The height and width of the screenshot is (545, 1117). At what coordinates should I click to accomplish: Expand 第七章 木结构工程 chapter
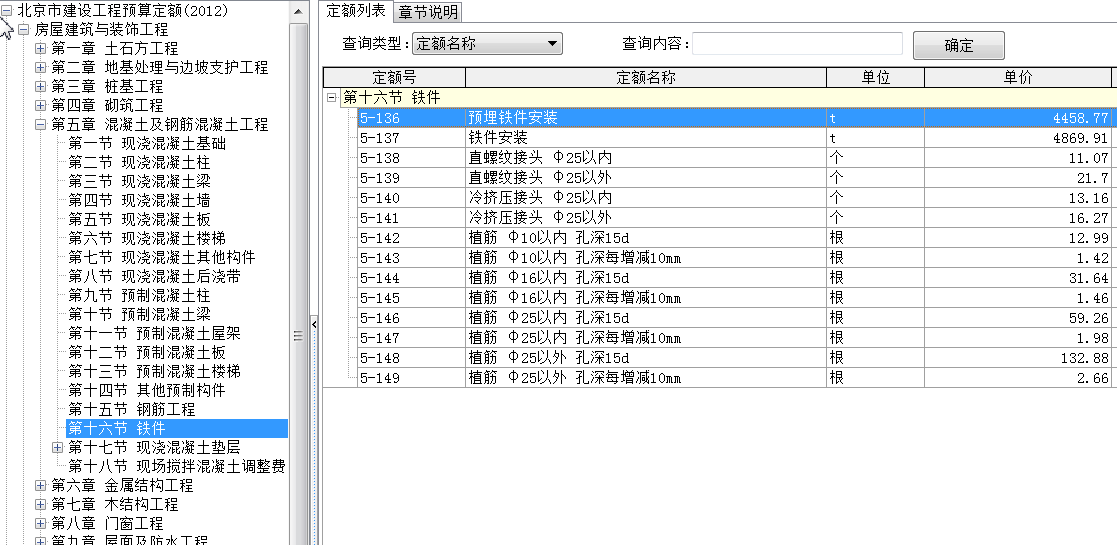point(41,504)
